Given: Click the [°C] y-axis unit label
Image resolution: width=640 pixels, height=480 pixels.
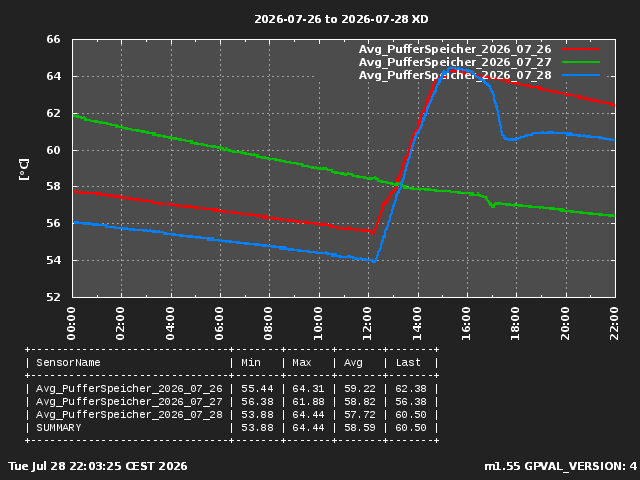Looking at the screenshot, I should pos(24,169).
